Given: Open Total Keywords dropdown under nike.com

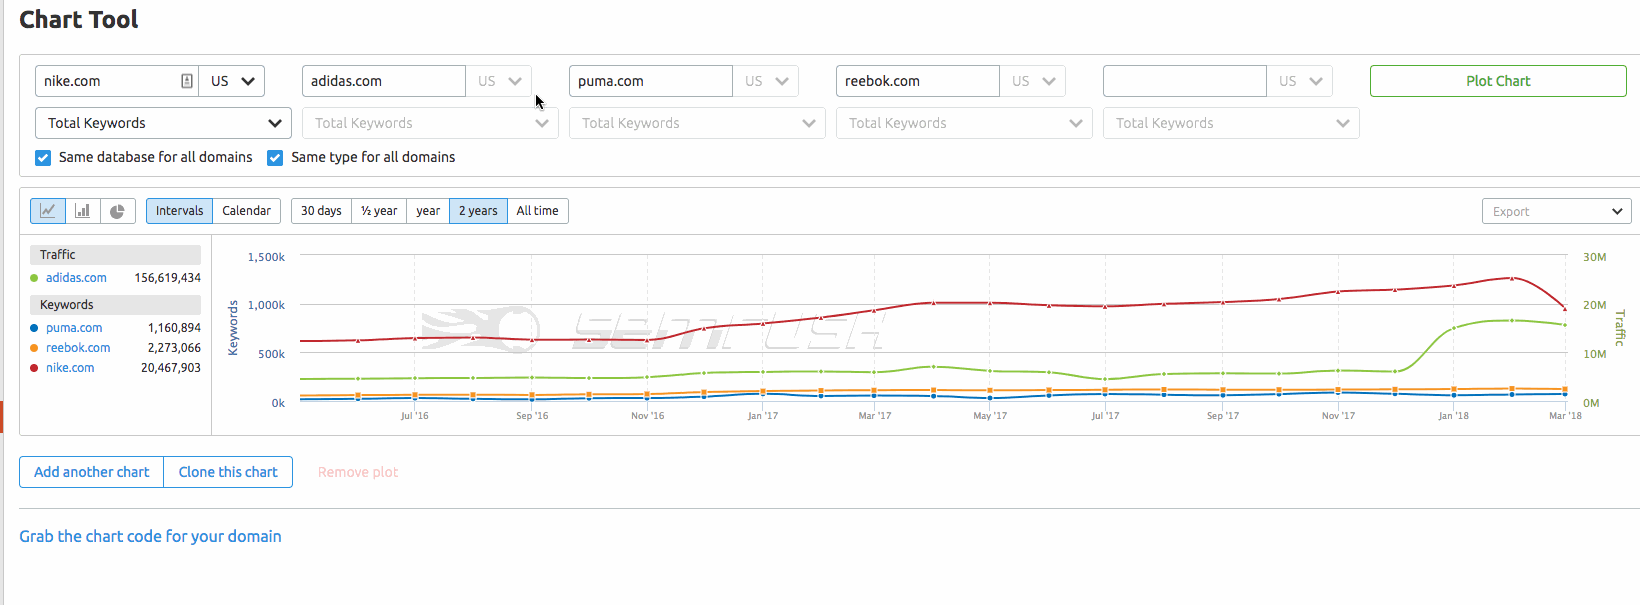Looking at the screenshot, I should click(x=163, y=123).
